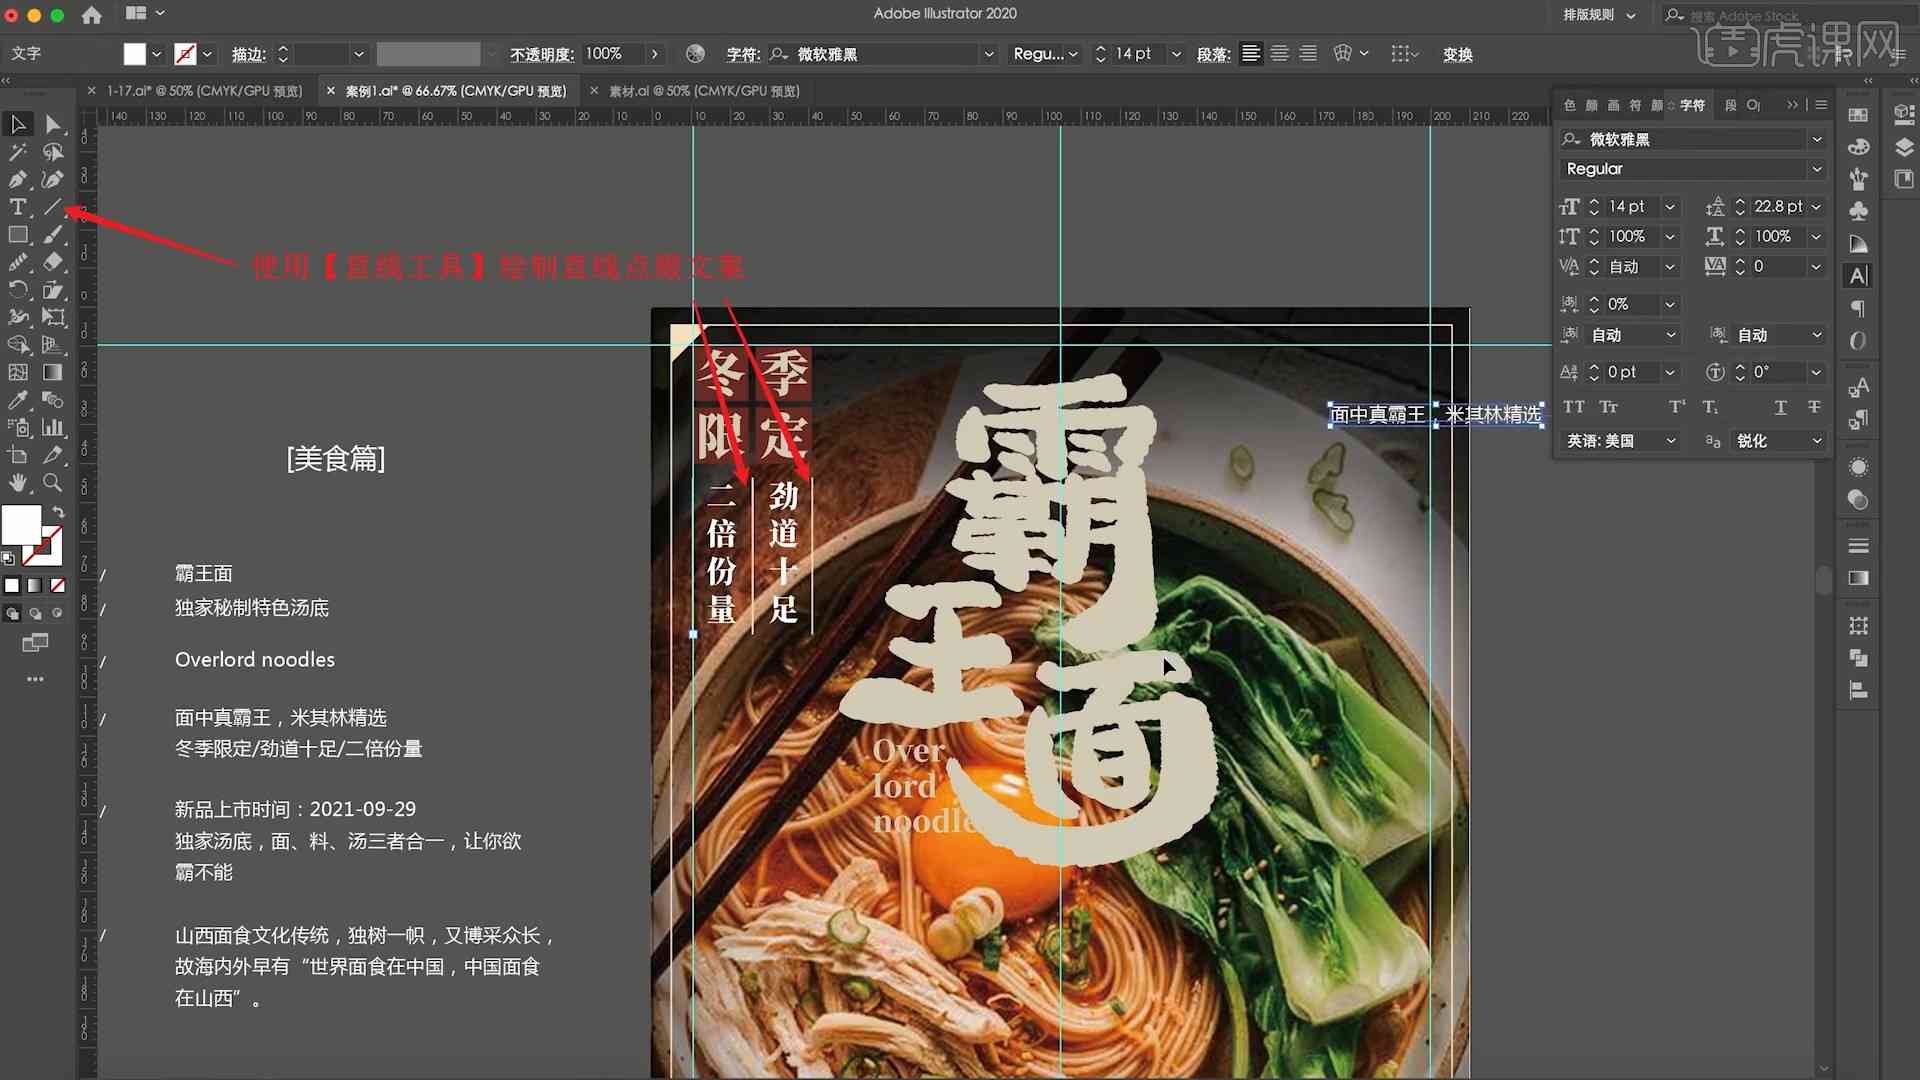Select the Magic Wand tool

18,152
